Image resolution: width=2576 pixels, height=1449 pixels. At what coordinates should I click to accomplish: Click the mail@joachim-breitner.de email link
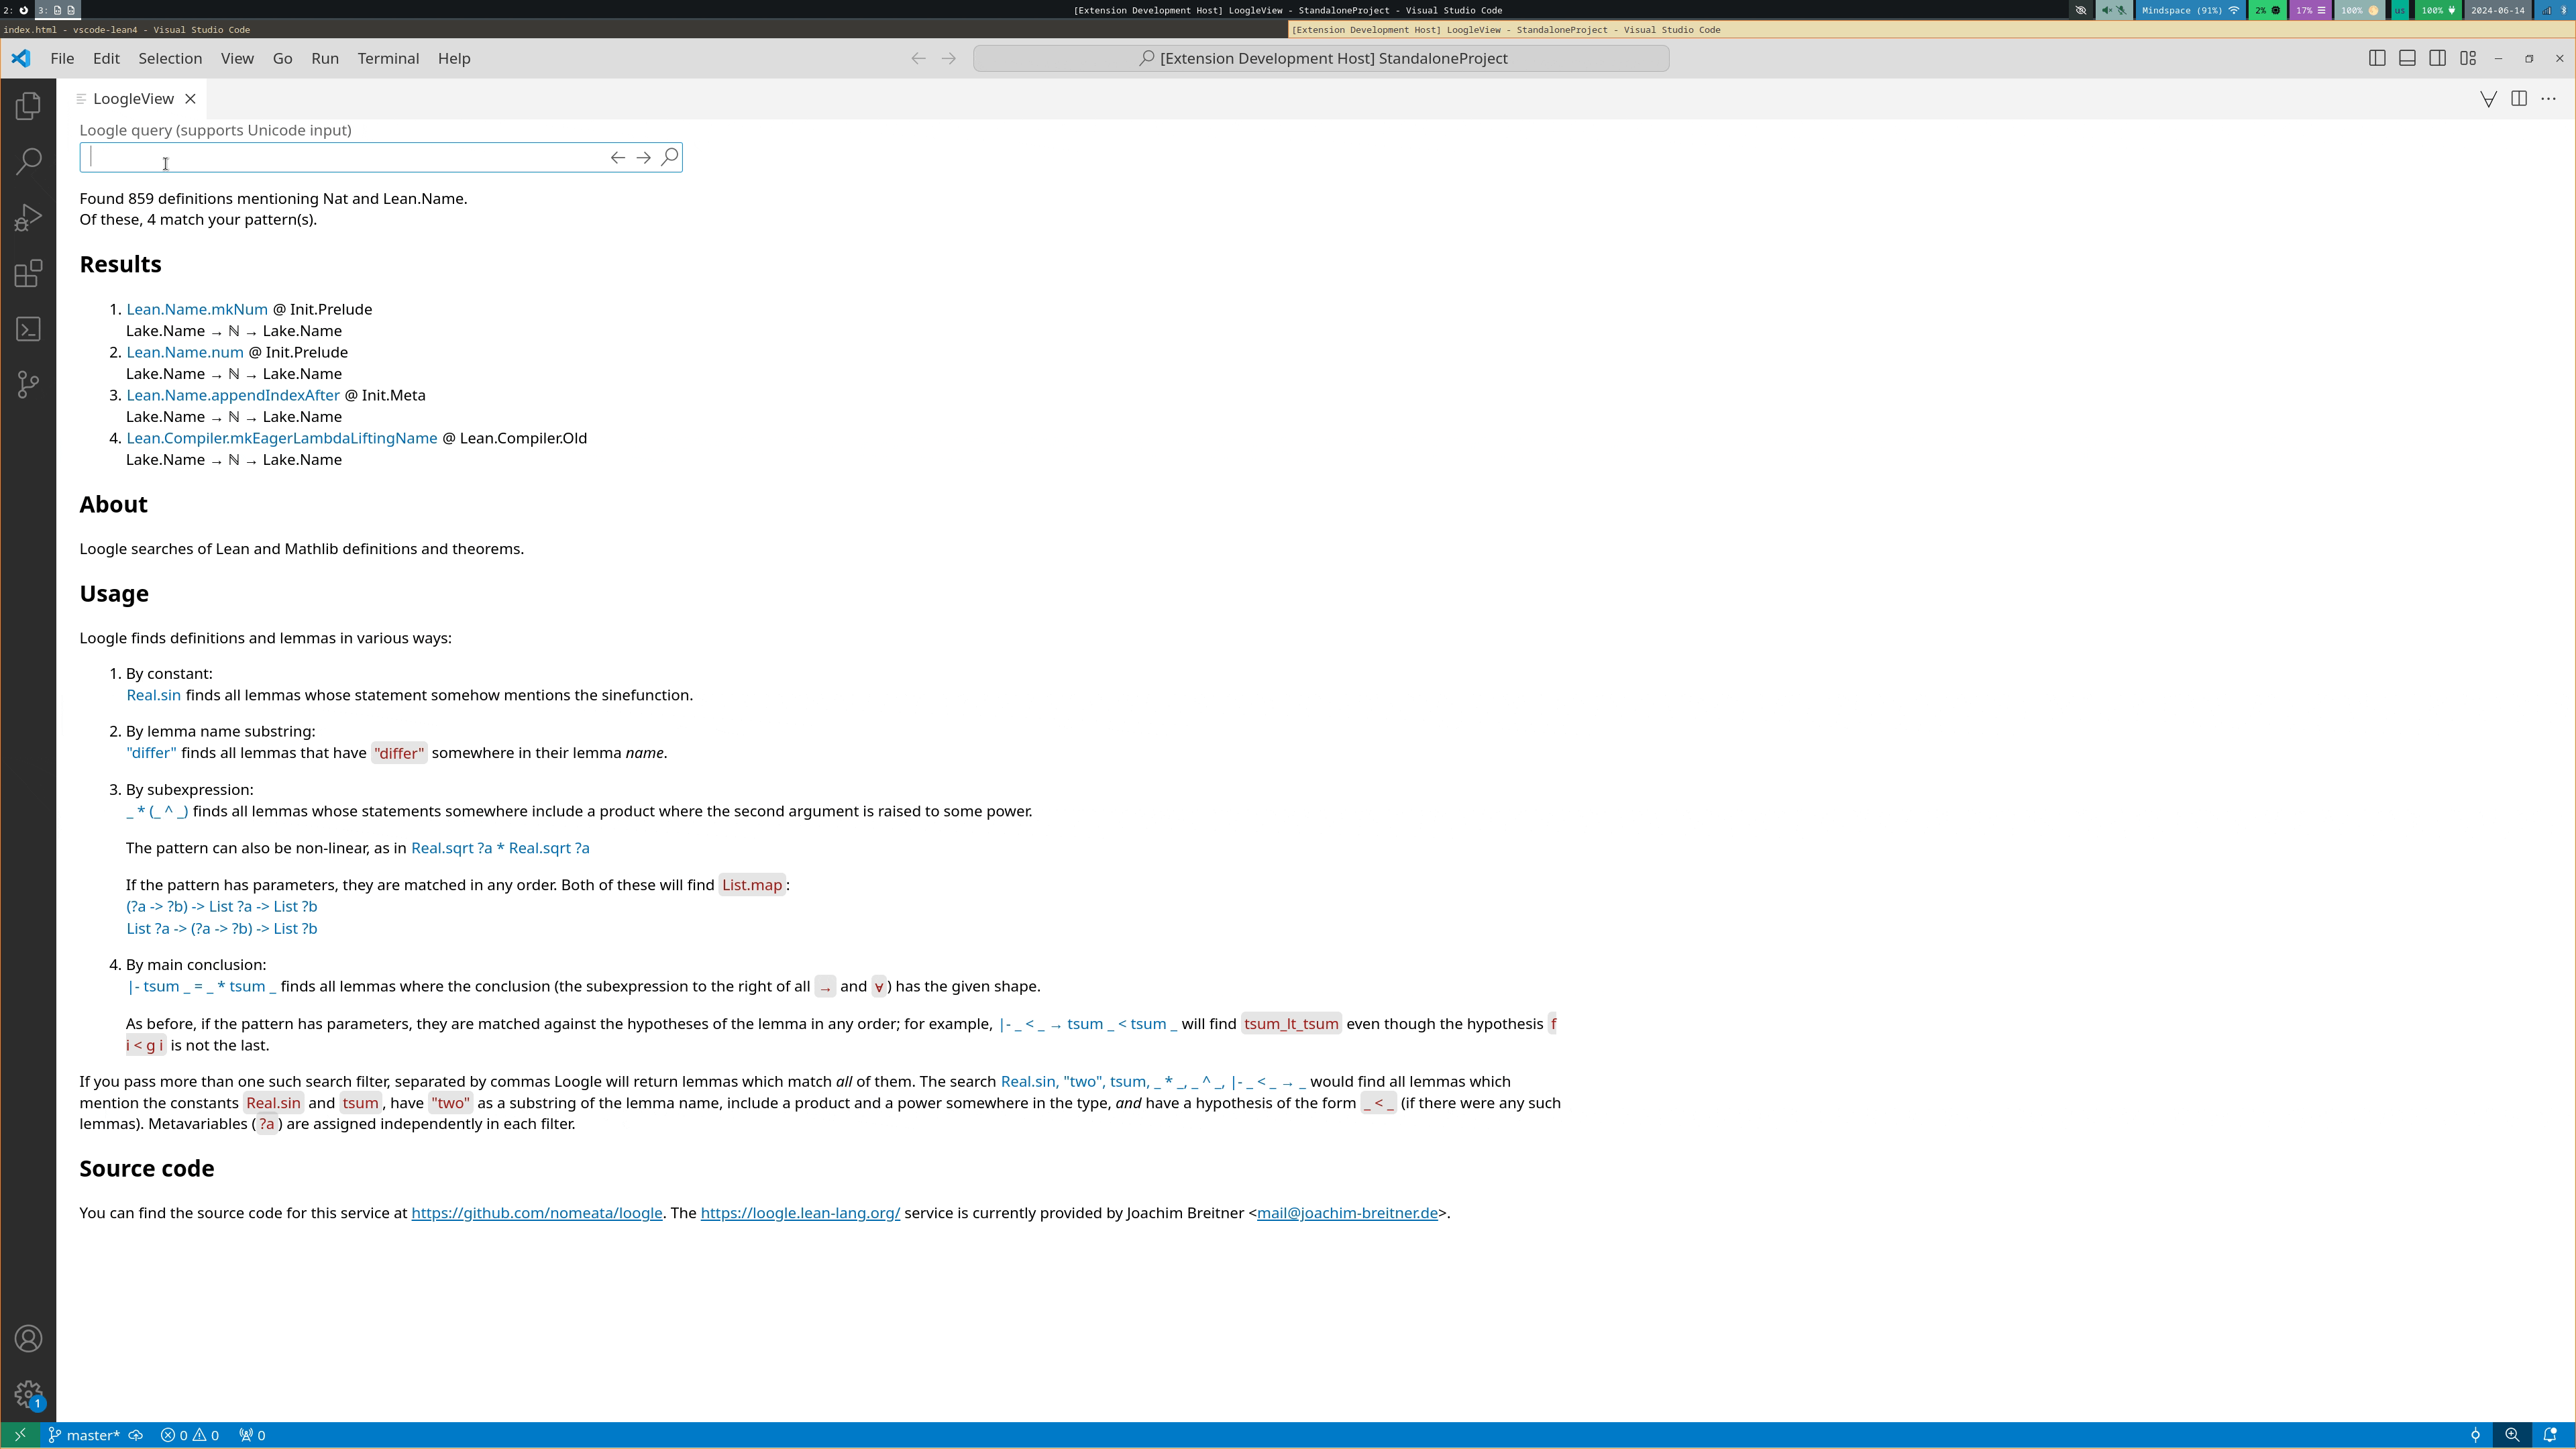[1347, 1213]
